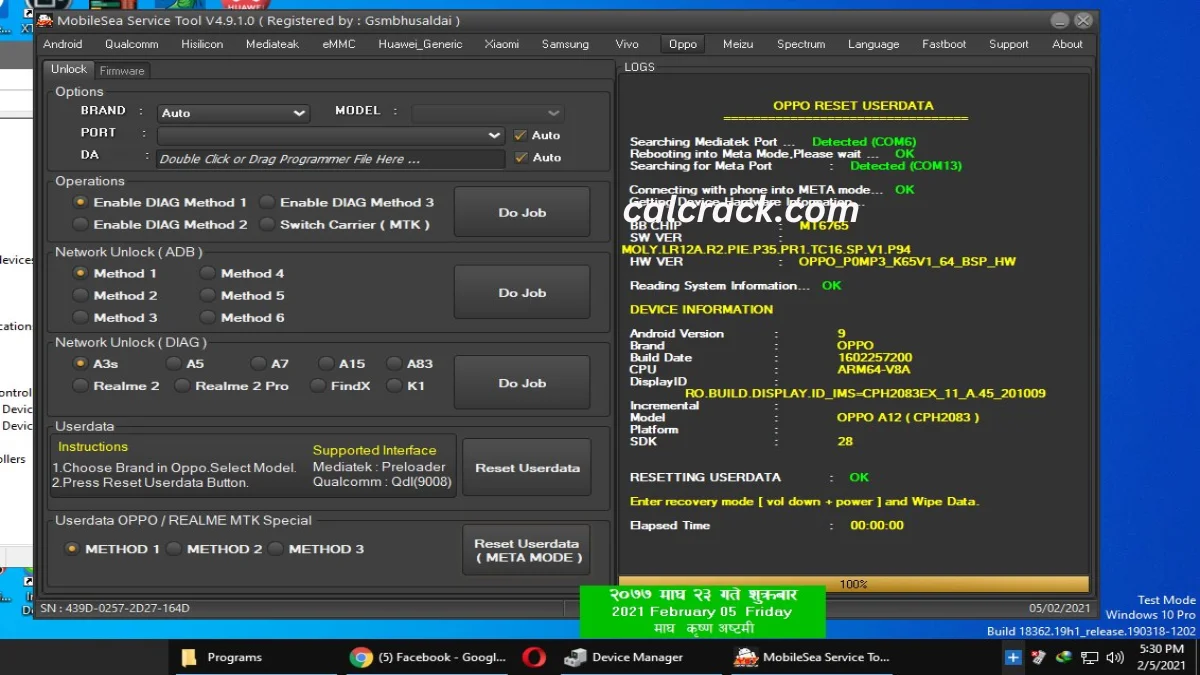Choose Network Unlock ADB Method 4
Screen dimensions: 1200x675
tap(243, 273)
